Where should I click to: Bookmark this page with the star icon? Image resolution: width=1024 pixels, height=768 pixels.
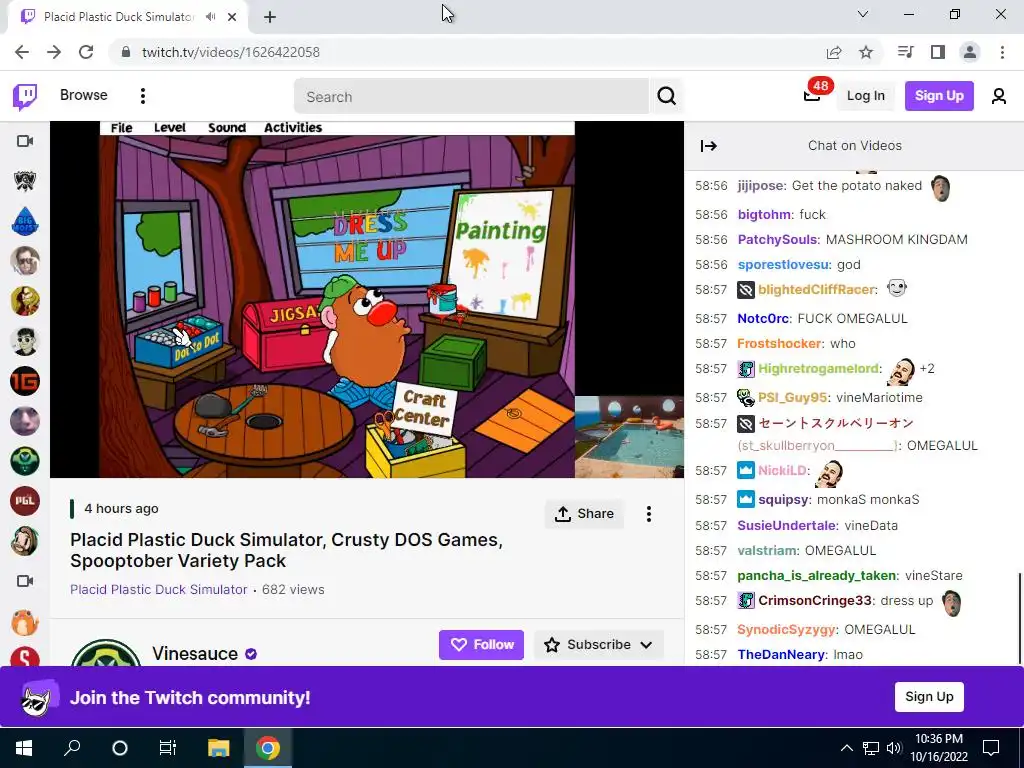coord(866,52)
